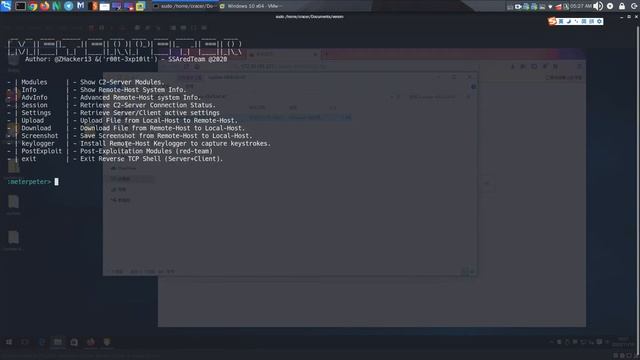The image size is (640, 360).
Task: Click the log out panel icon
Action: (634, 6)
